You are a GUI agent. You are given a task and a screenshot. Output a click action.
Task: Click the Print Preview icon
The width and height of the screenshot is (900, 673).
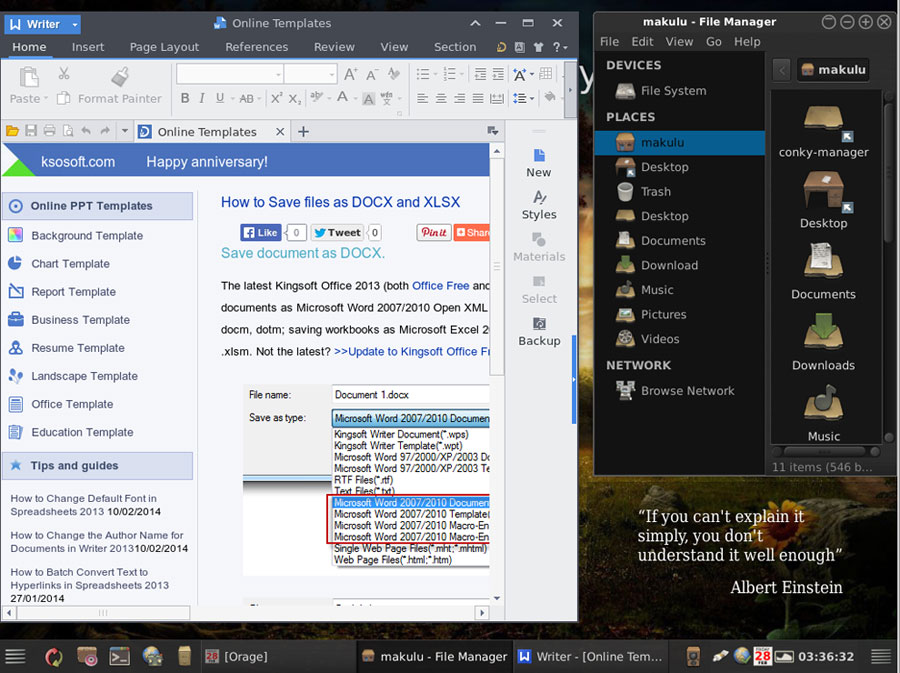68,131
